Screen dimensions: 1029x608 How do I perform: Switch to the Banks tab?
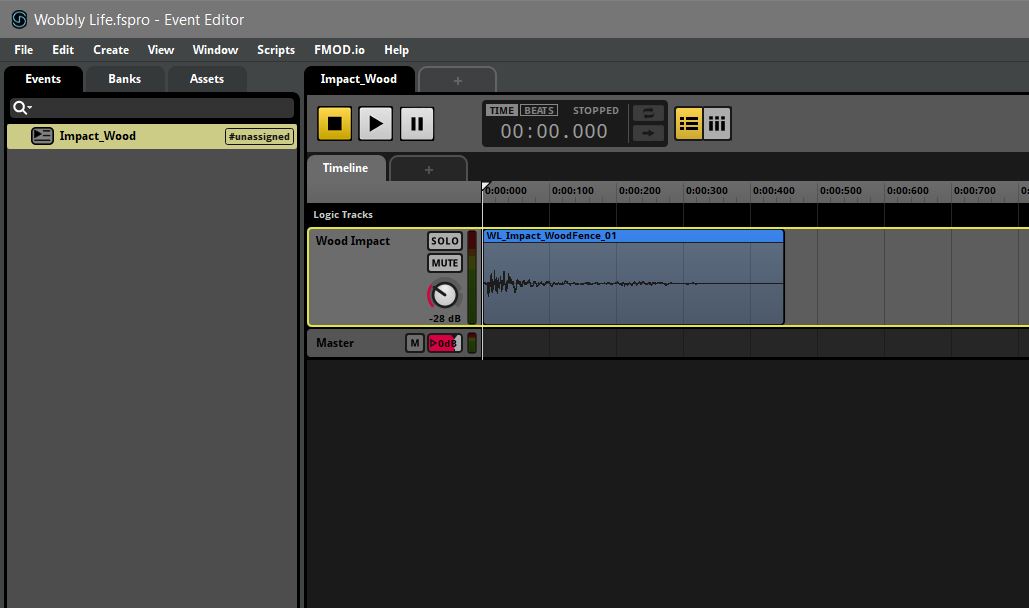coord(125,79)
